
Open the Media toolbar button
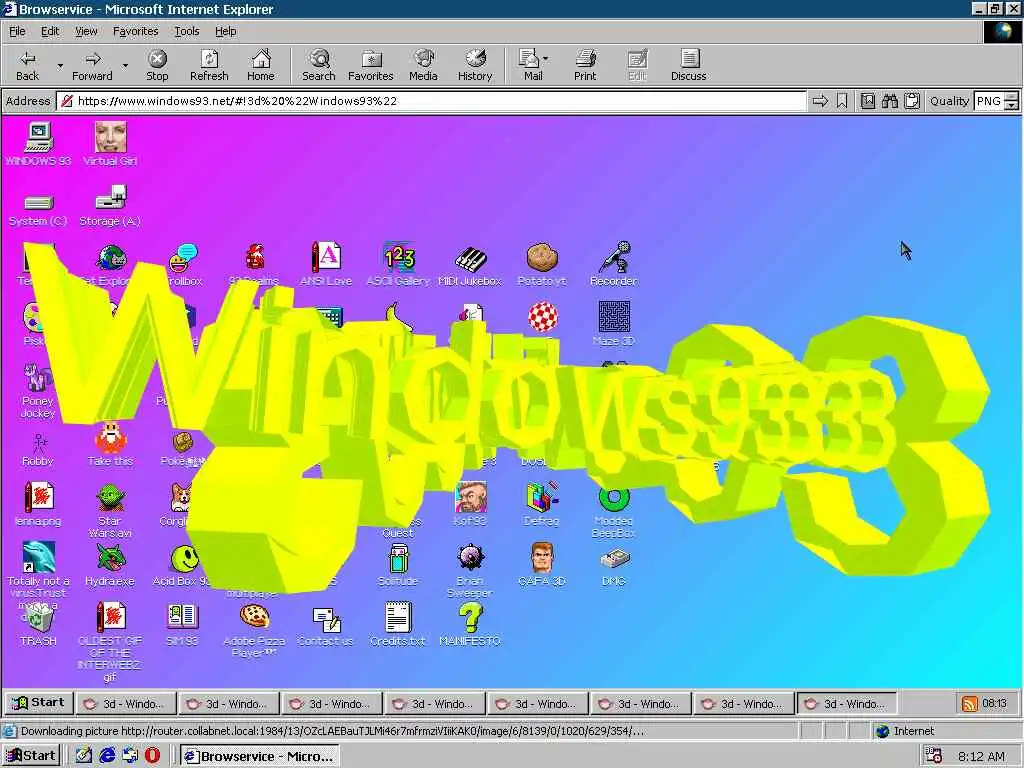pyautogui.click(x=423, y=65)
